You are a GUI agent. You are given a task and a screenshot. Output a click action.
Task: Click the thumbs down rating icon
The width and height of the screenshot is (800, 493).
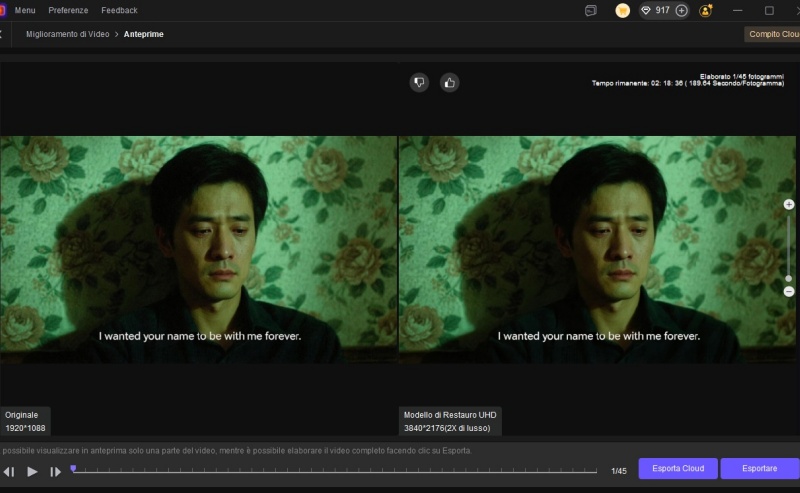pyautogui.click(x=419, y=83)
